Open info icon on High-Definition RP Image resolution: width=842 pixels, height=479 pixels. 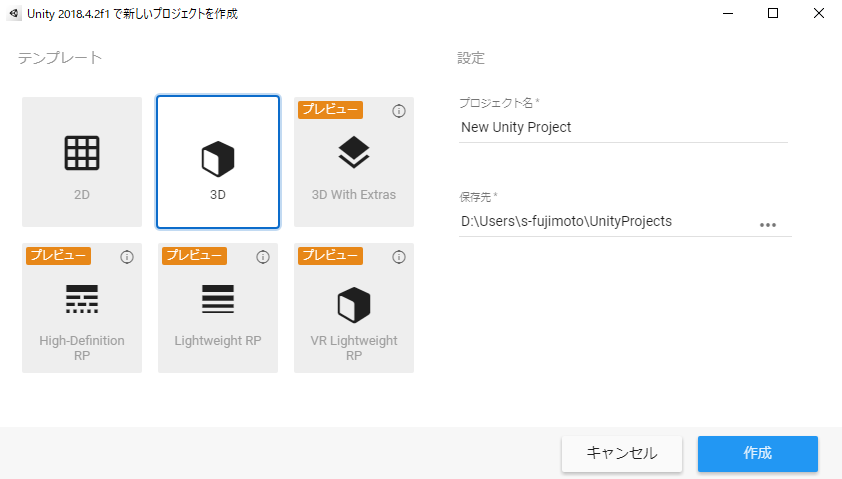127,257
